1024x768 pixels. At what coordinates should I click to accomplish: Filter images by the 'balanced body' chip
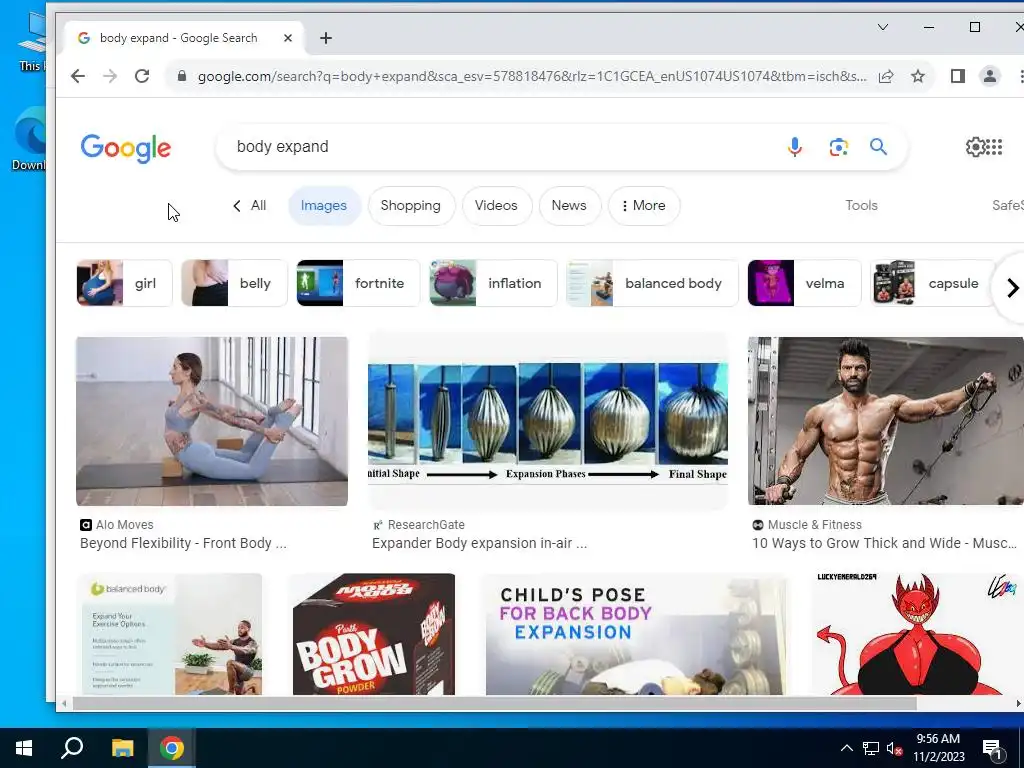click(652, 283)
